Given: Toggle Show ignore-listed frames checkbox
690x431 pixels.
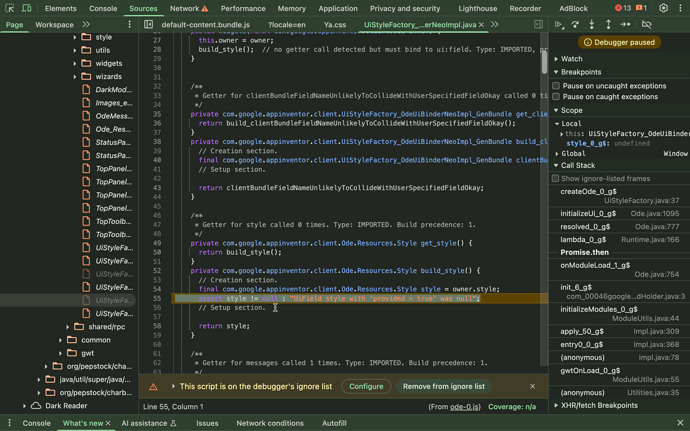Looking at the screenshot, I should click(x=555, y=178).
